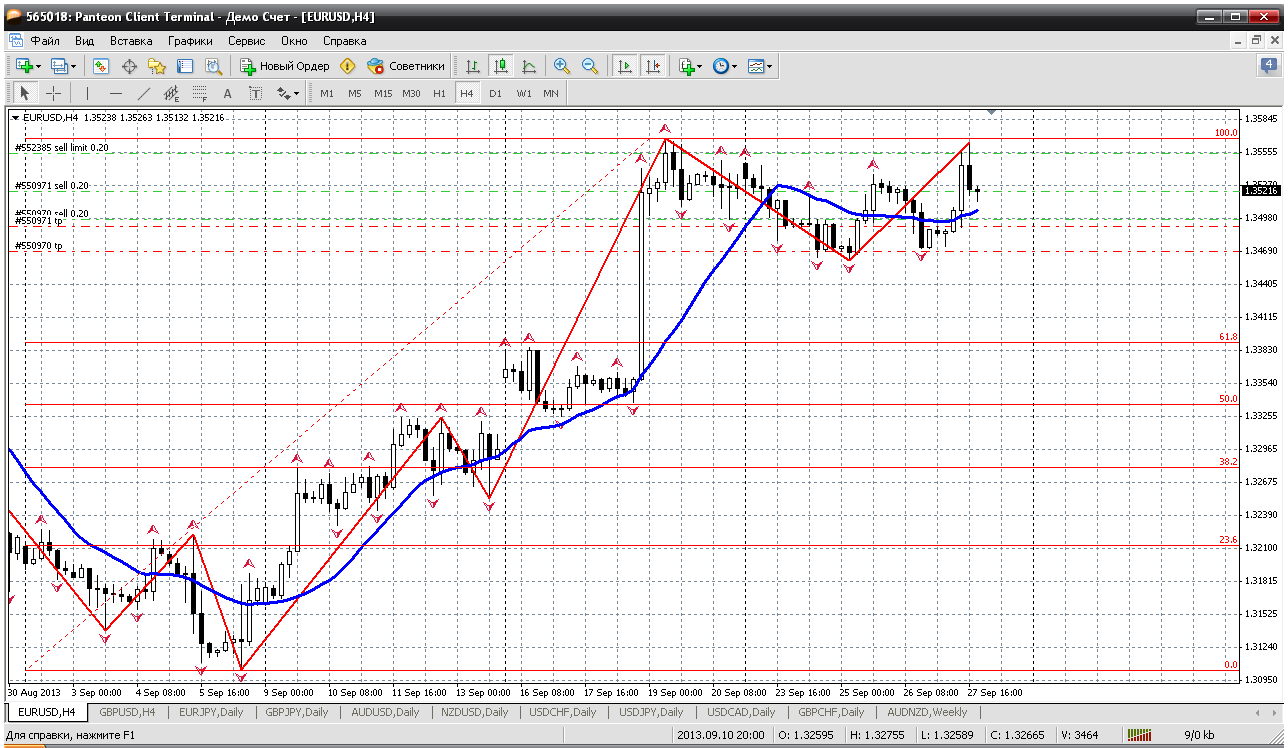1288x748 pixels.
Task: Open the Navigator folder-star icon
Action: pyautogui.click(x=157, y=66)
